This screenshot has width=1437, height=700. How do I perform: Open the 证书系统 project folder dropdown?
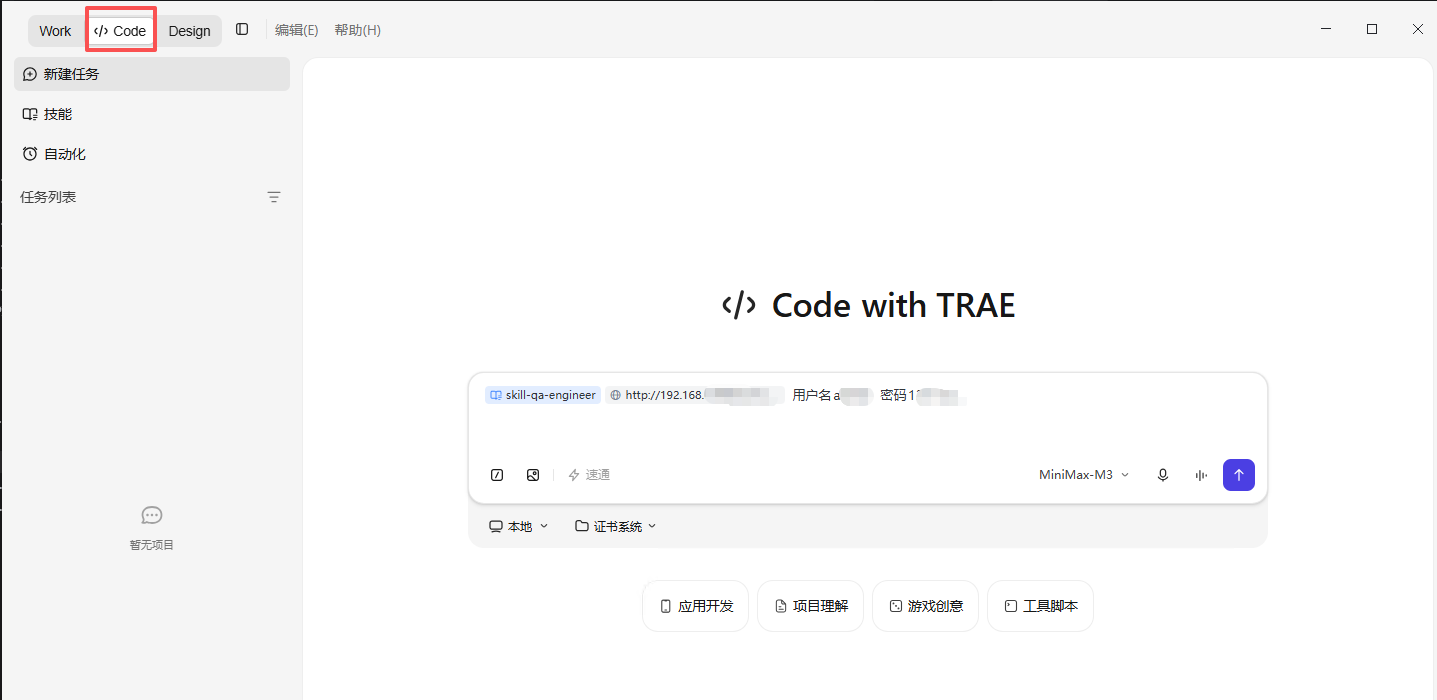pyautogui.click(x=616, y=526)
